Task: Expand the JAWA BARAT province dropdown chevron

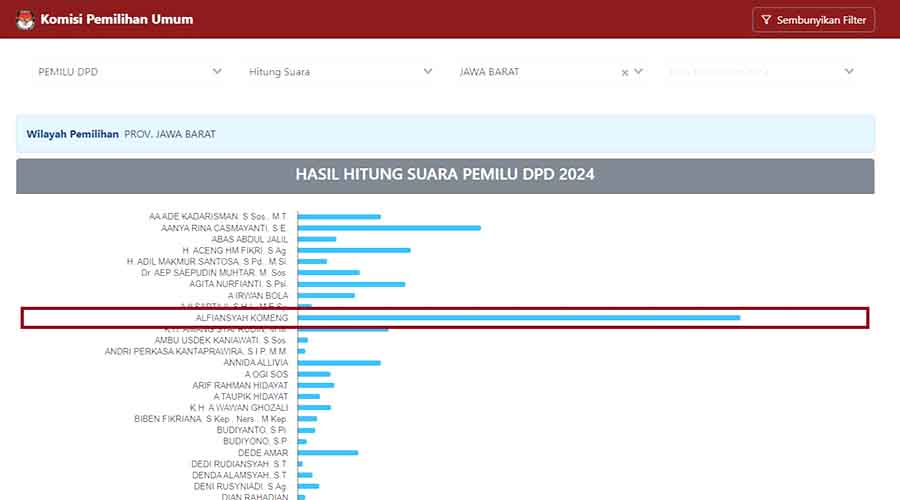Action: coord(638,72)
